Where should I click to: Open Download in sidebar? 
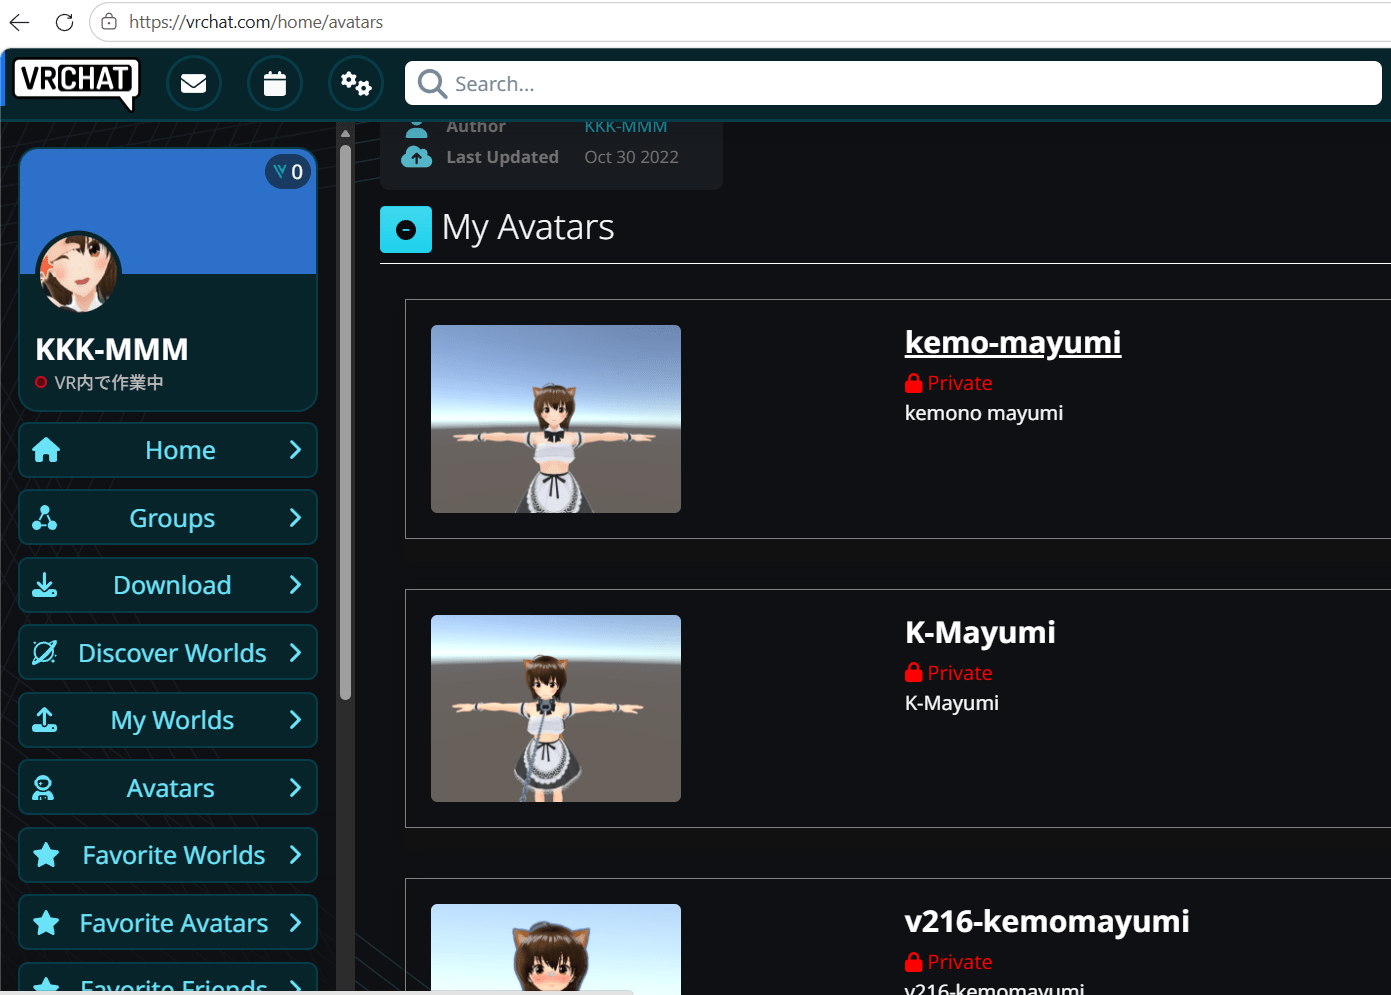(x=168, y=585)
